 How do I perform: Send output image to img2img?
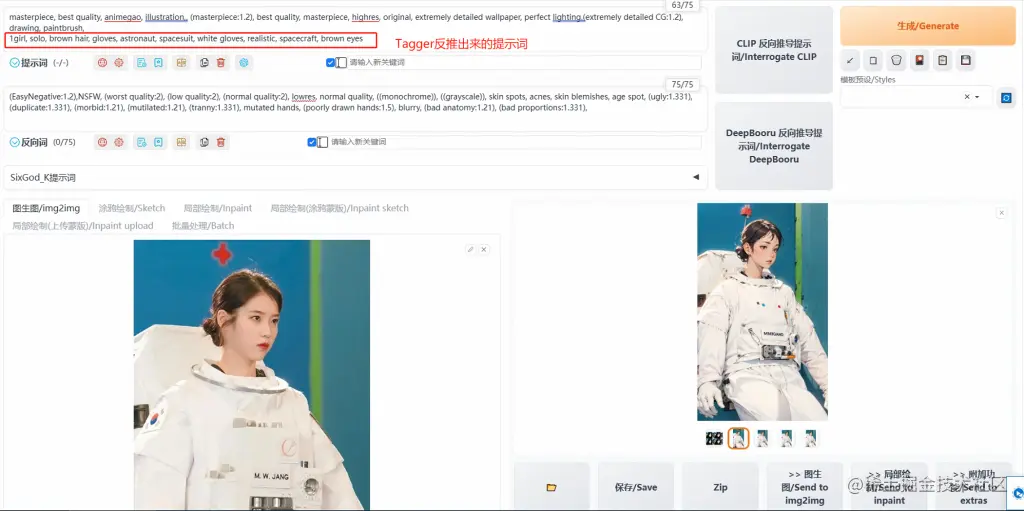pos(805,487)
